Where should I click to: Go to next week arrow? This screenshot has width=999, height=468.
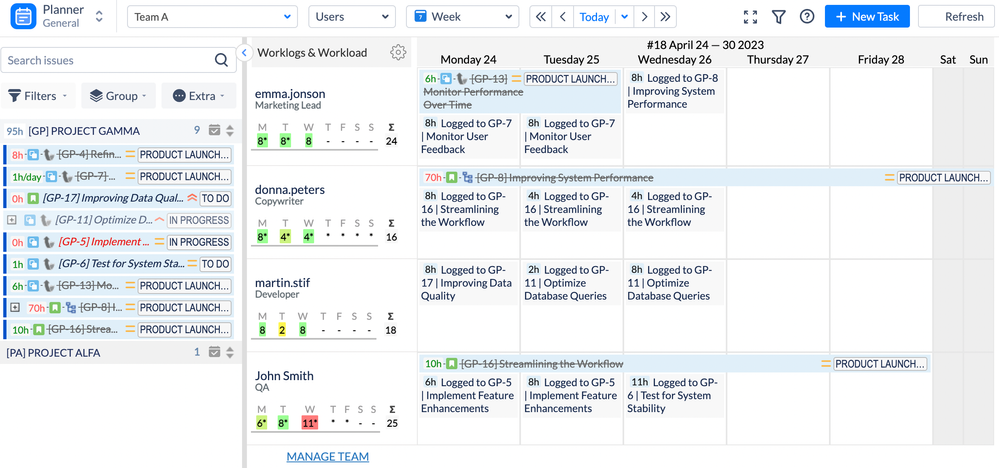[x=644, y=17]
